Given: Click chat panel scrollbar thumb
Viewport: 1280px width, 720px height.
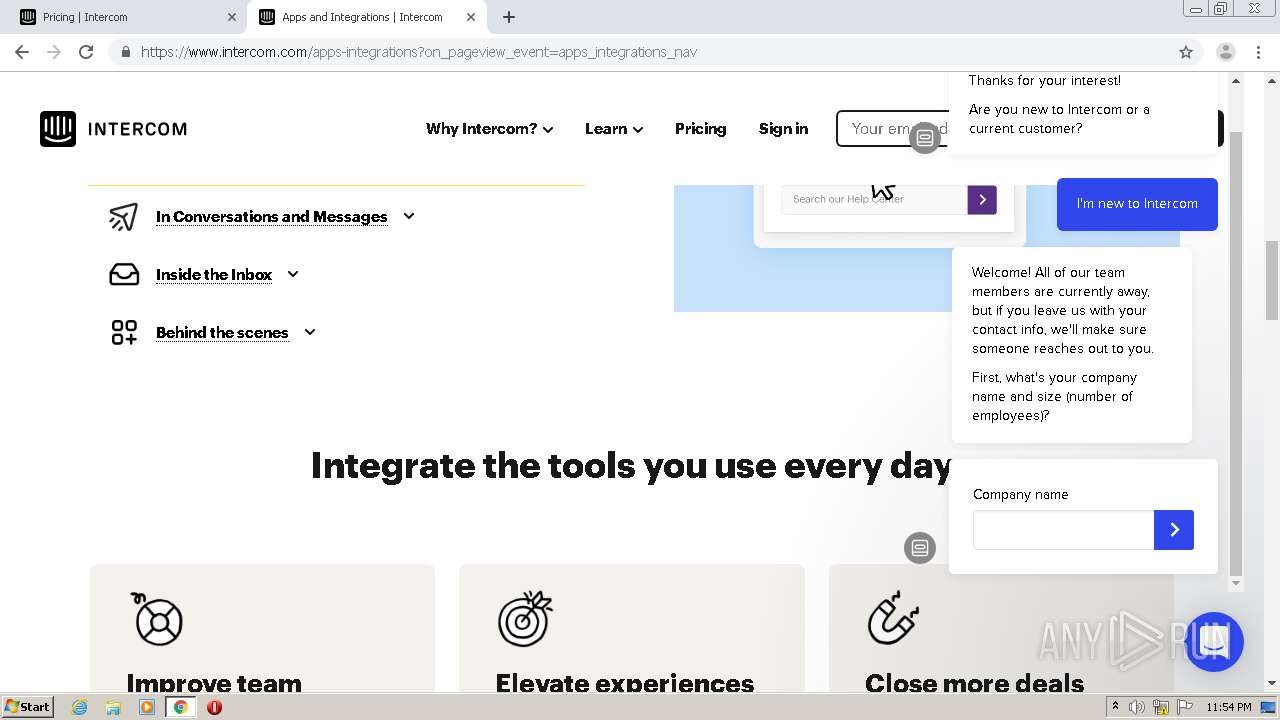Looking at the screenshot, I should coord(1236,353).
